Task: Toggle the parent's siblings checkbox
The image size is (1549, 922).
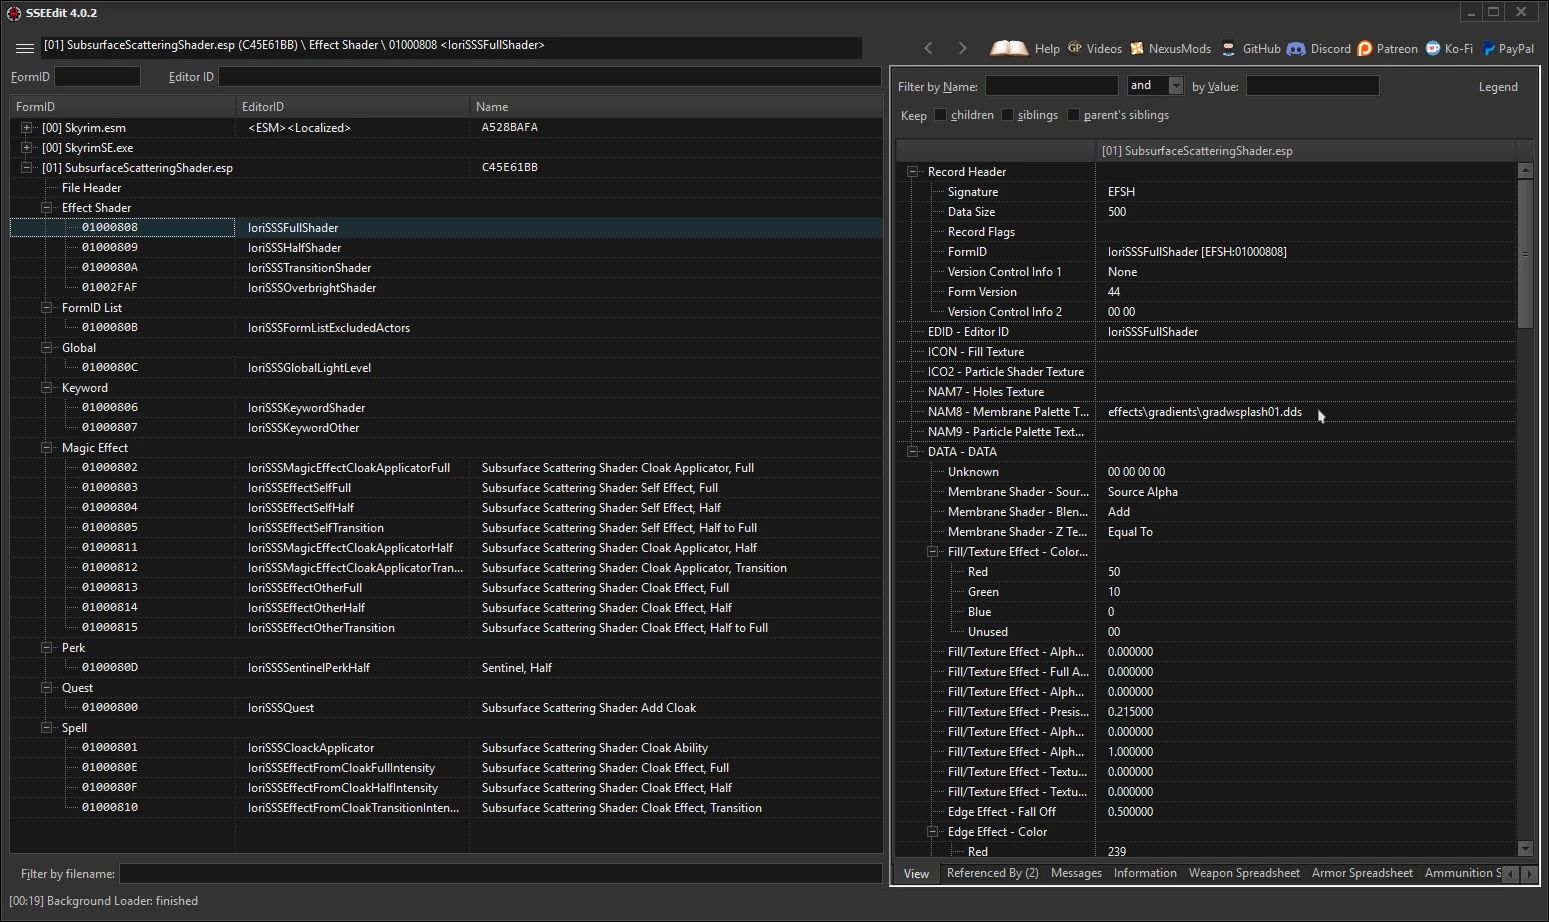Action: coord(1073,115)
